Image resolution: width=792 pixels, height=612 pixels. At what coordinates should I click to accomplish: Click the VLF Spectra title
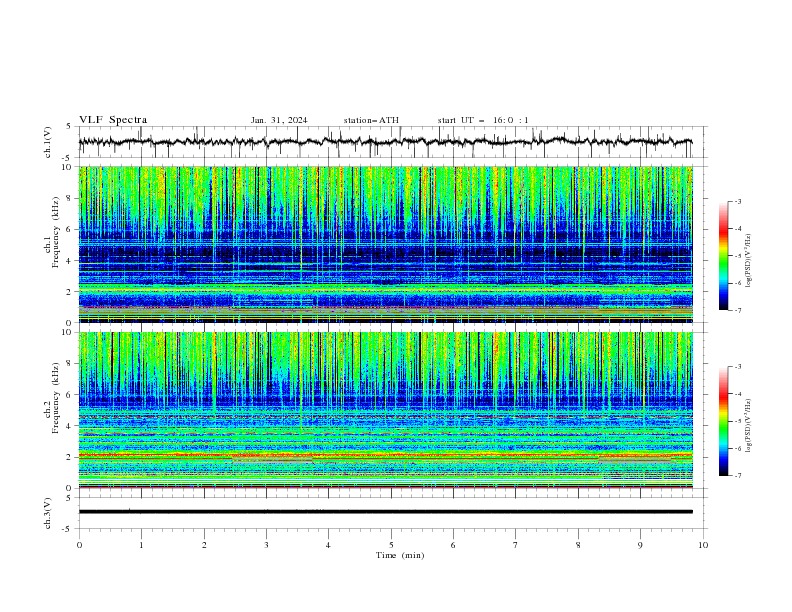click(x=113, y=120)
